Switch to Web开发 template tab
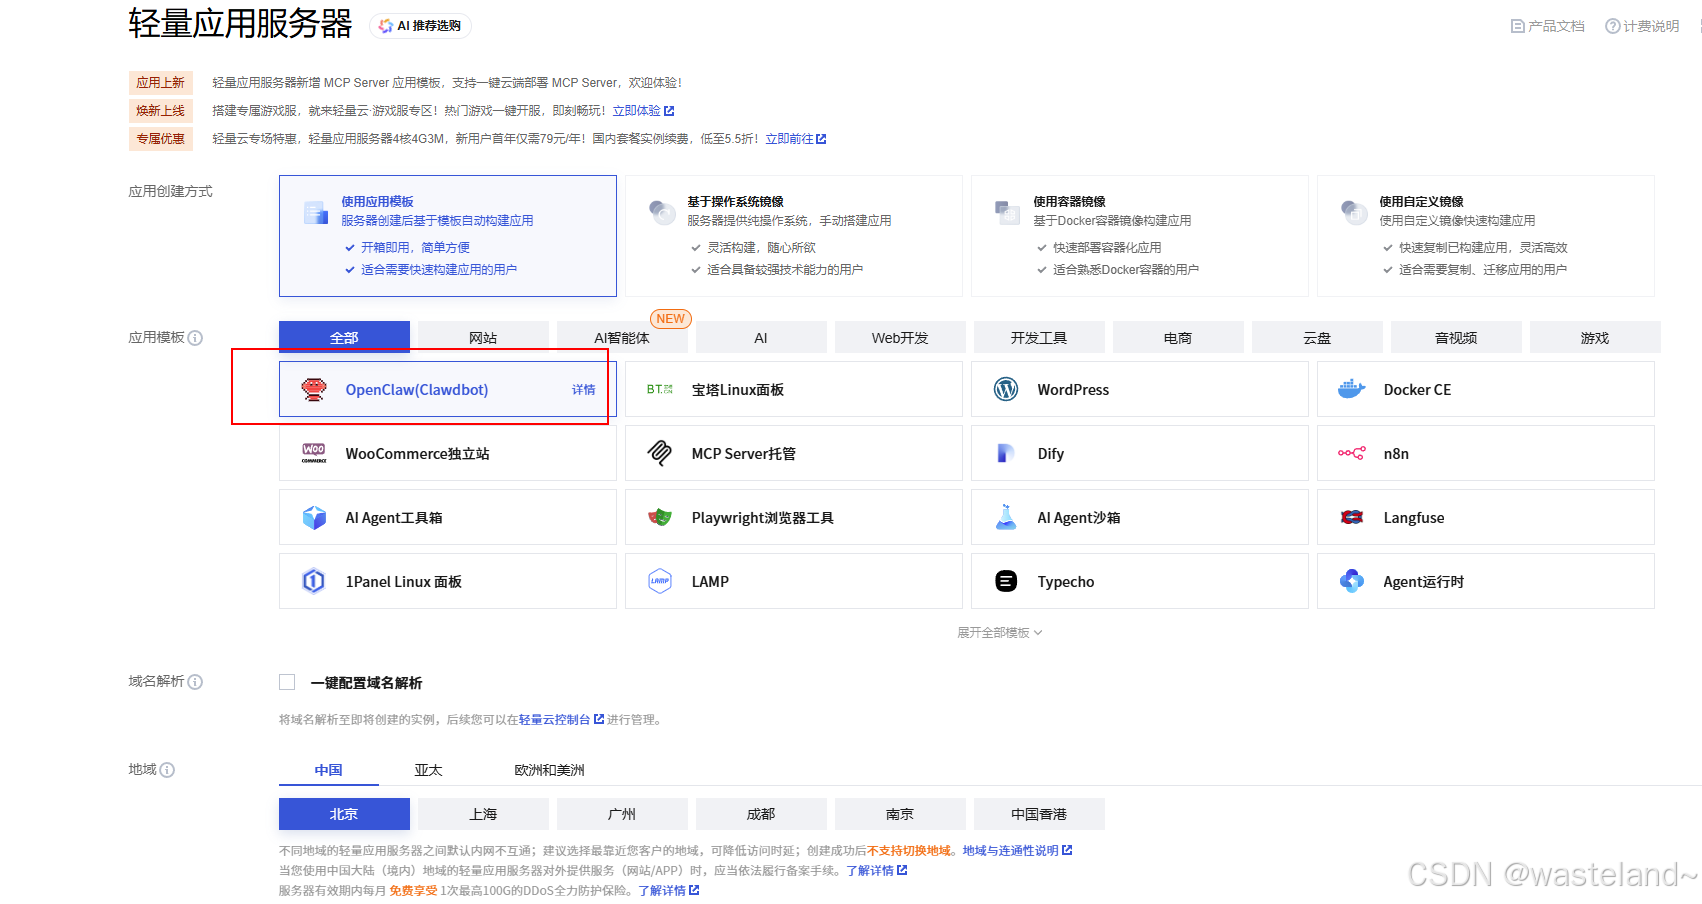 [900, 338]
